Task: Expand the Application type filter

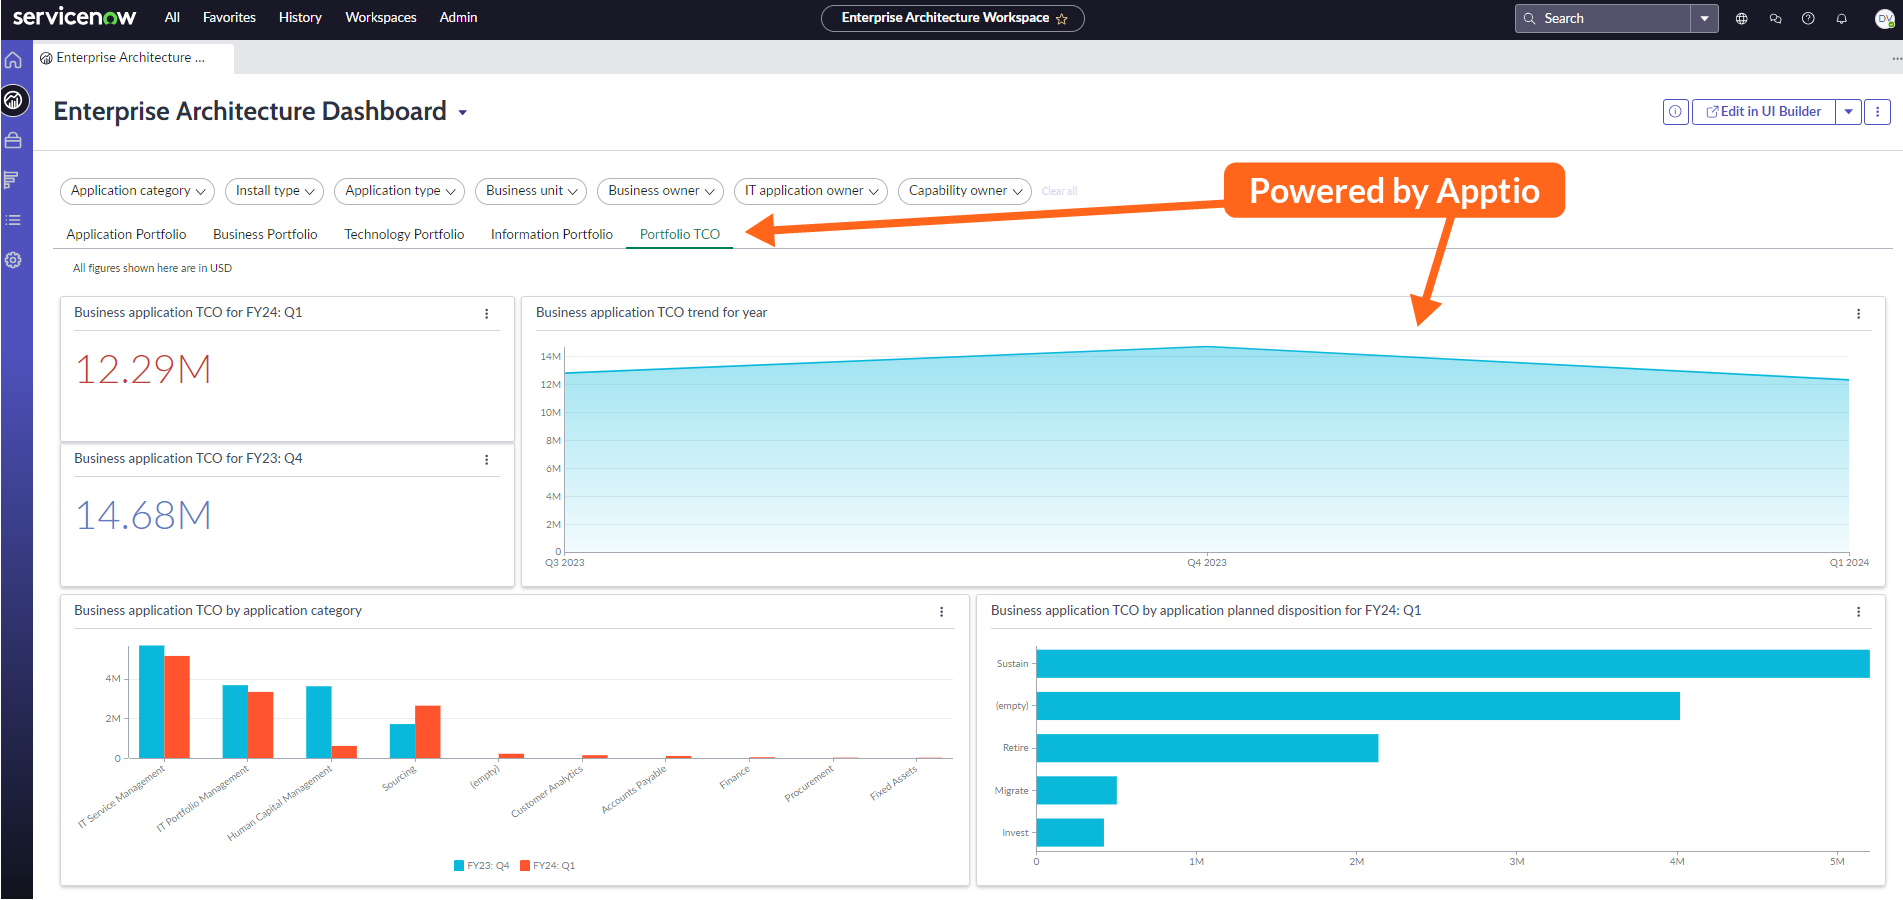Action: pyautogui.click(x=400, y=191)
